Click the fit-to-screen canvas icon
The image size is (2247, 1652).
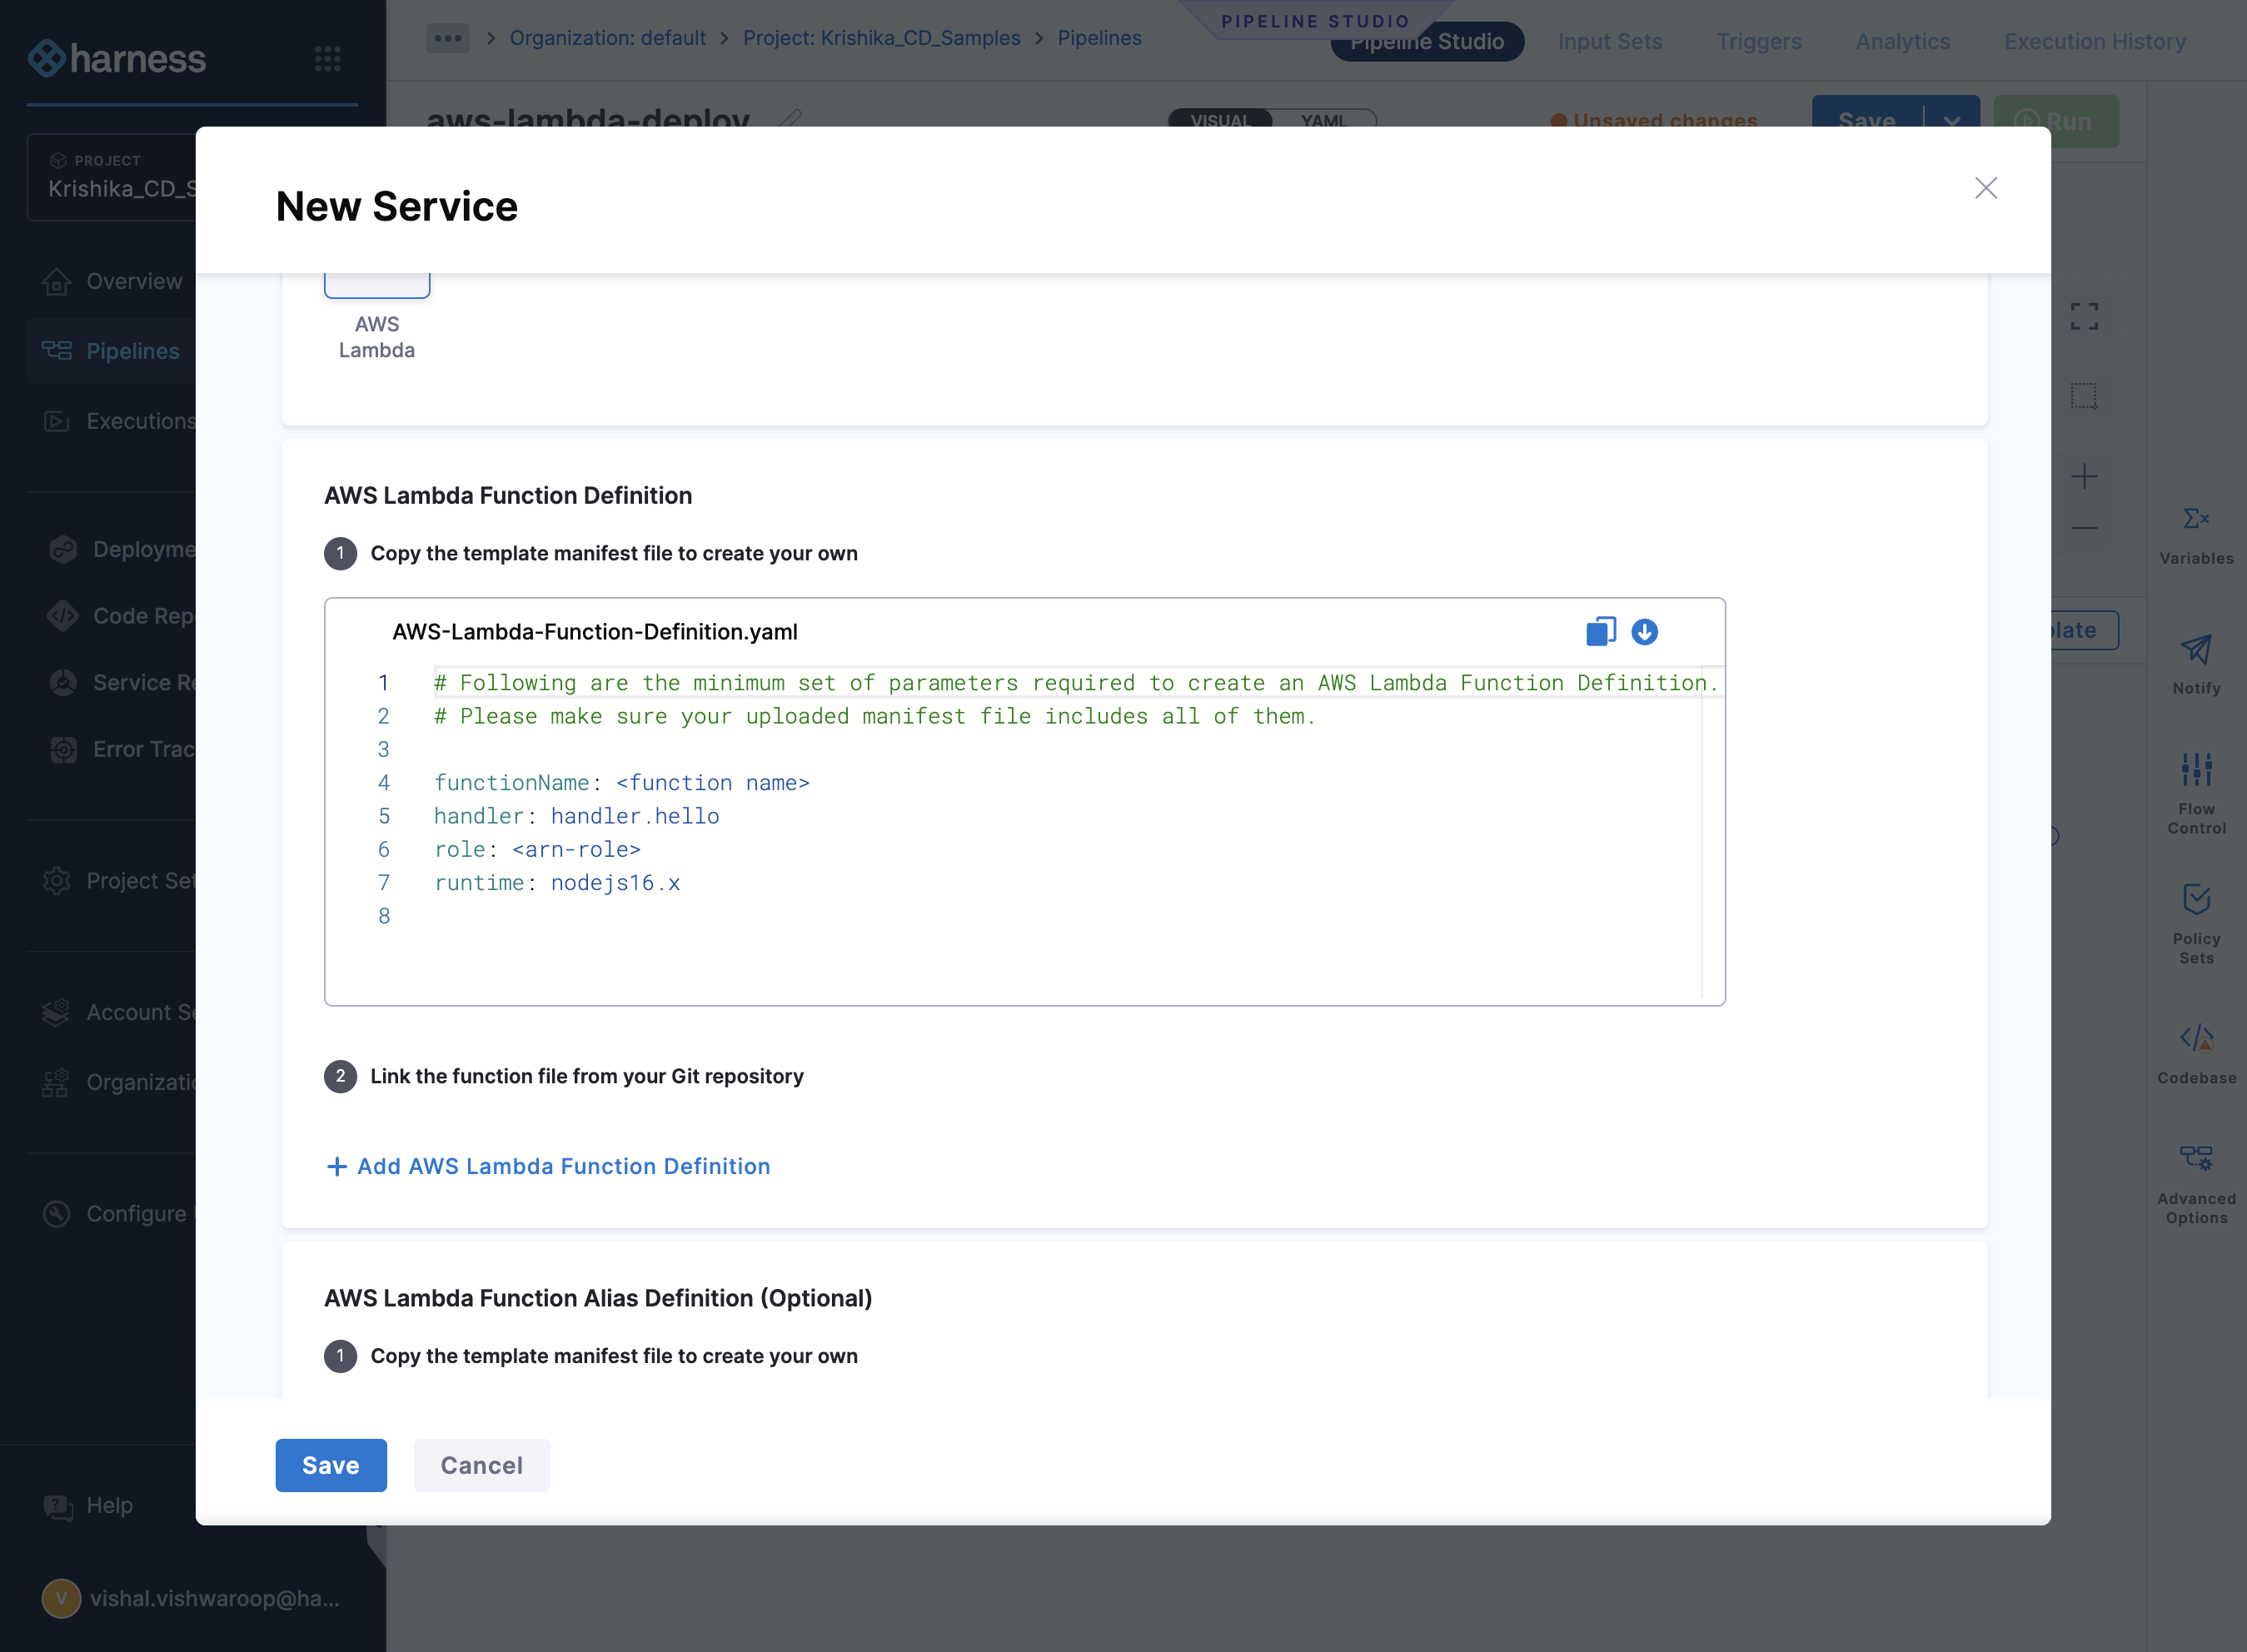2084,317
